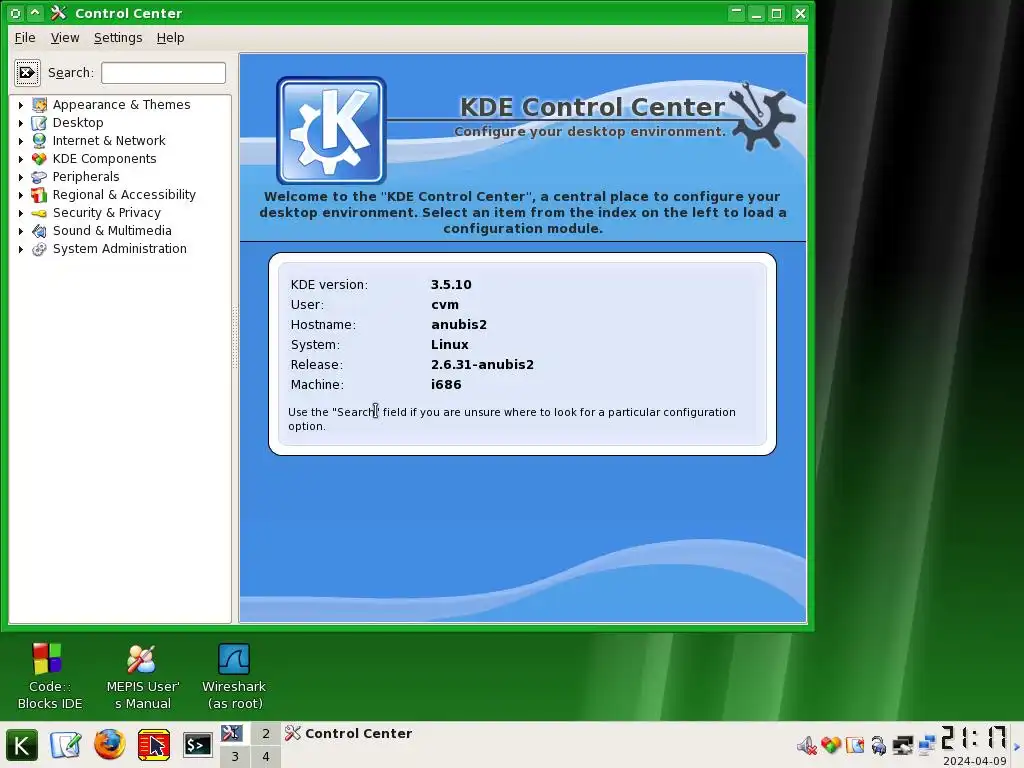The image size is (1024, 768).
Task: Launch Firefox from the taskbar
Action: click(110, 745)
